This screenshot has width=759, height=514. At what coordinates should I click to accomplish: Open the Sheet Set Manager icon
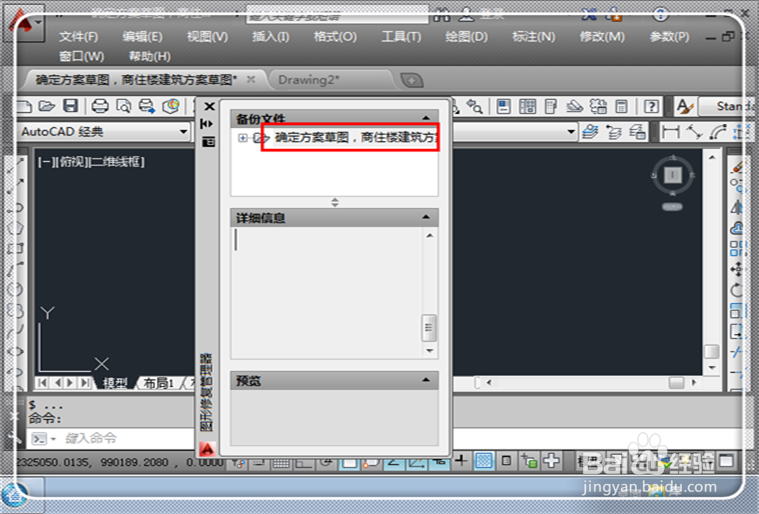click(x=574, y=106)
